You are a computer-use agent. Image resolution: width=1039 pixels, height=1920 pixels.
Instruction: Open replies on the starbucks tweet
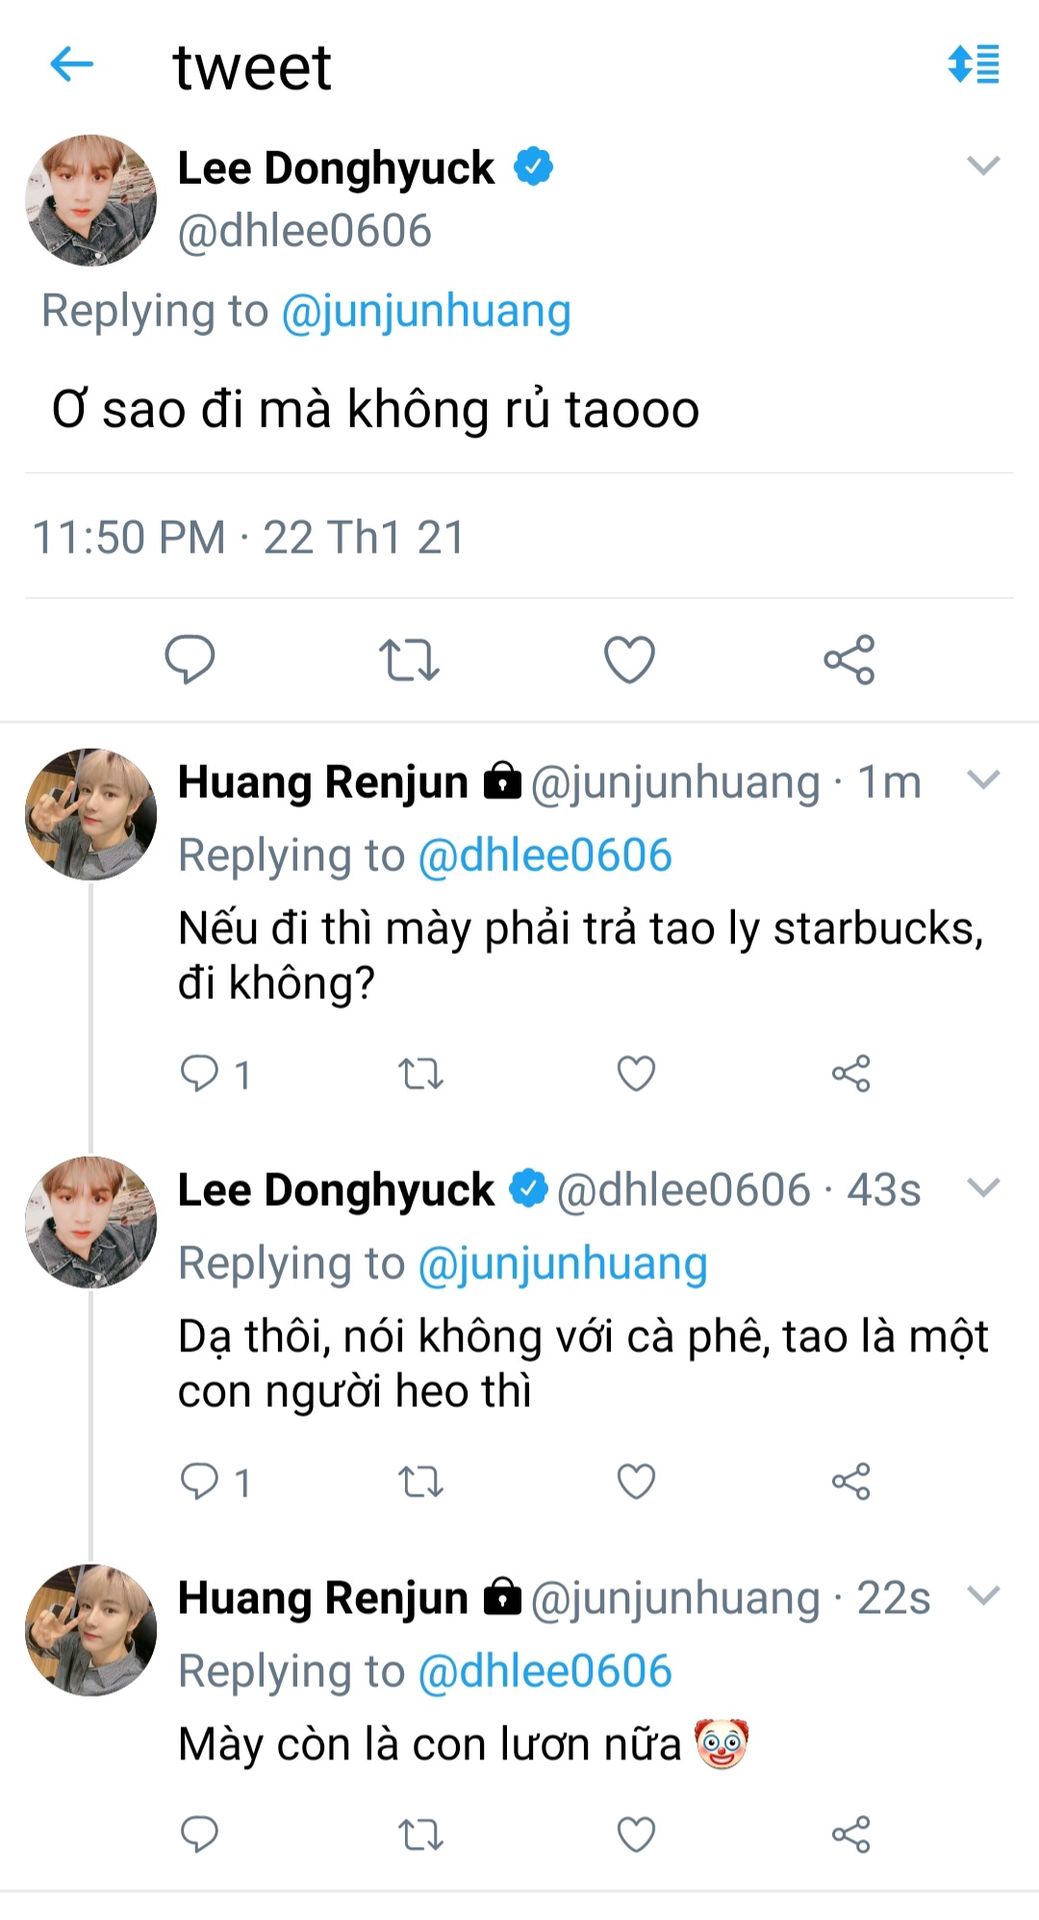(199, 1073)
